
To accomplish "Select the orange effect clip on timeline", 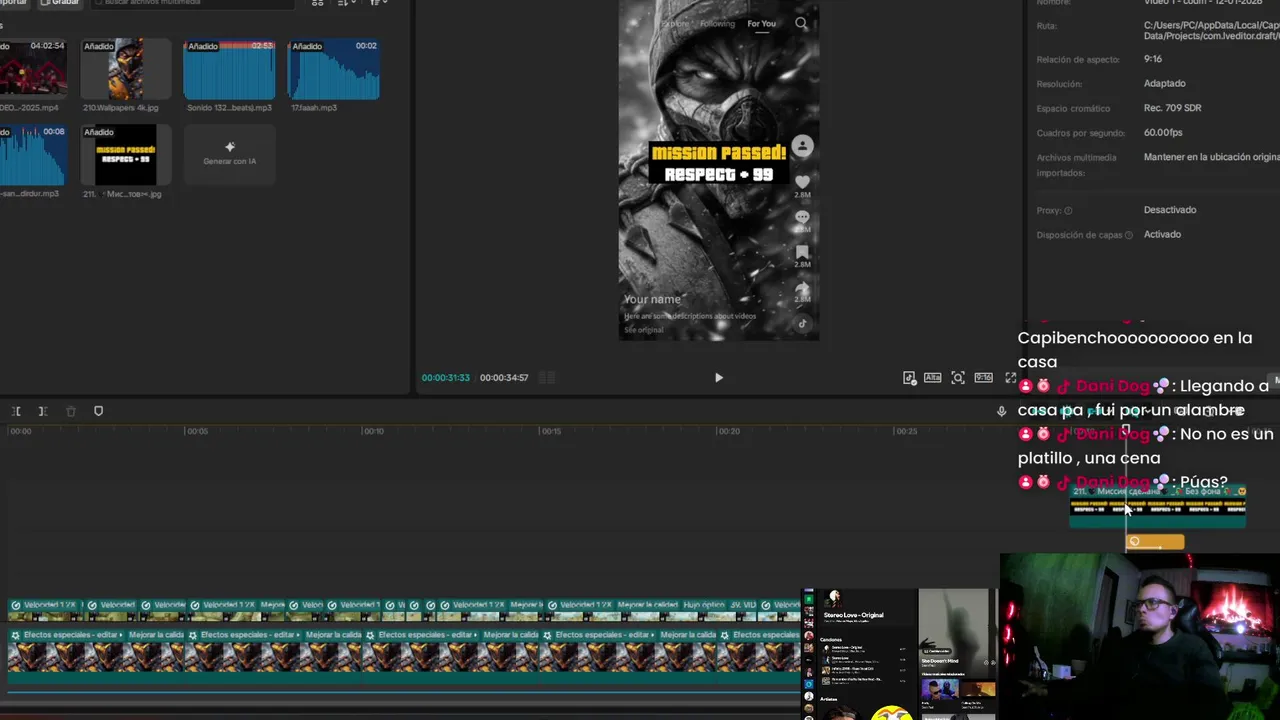I will (x=1156, y=542).
